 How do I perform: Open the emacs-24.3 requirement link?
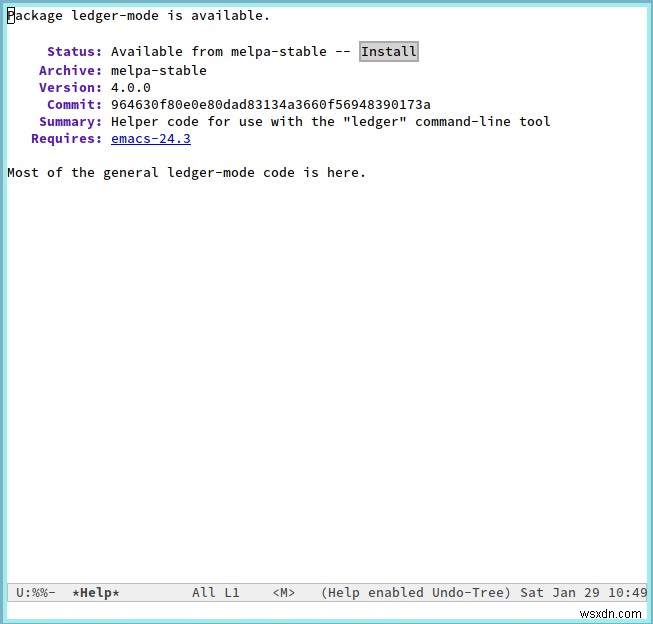click(x=151, y=138)
